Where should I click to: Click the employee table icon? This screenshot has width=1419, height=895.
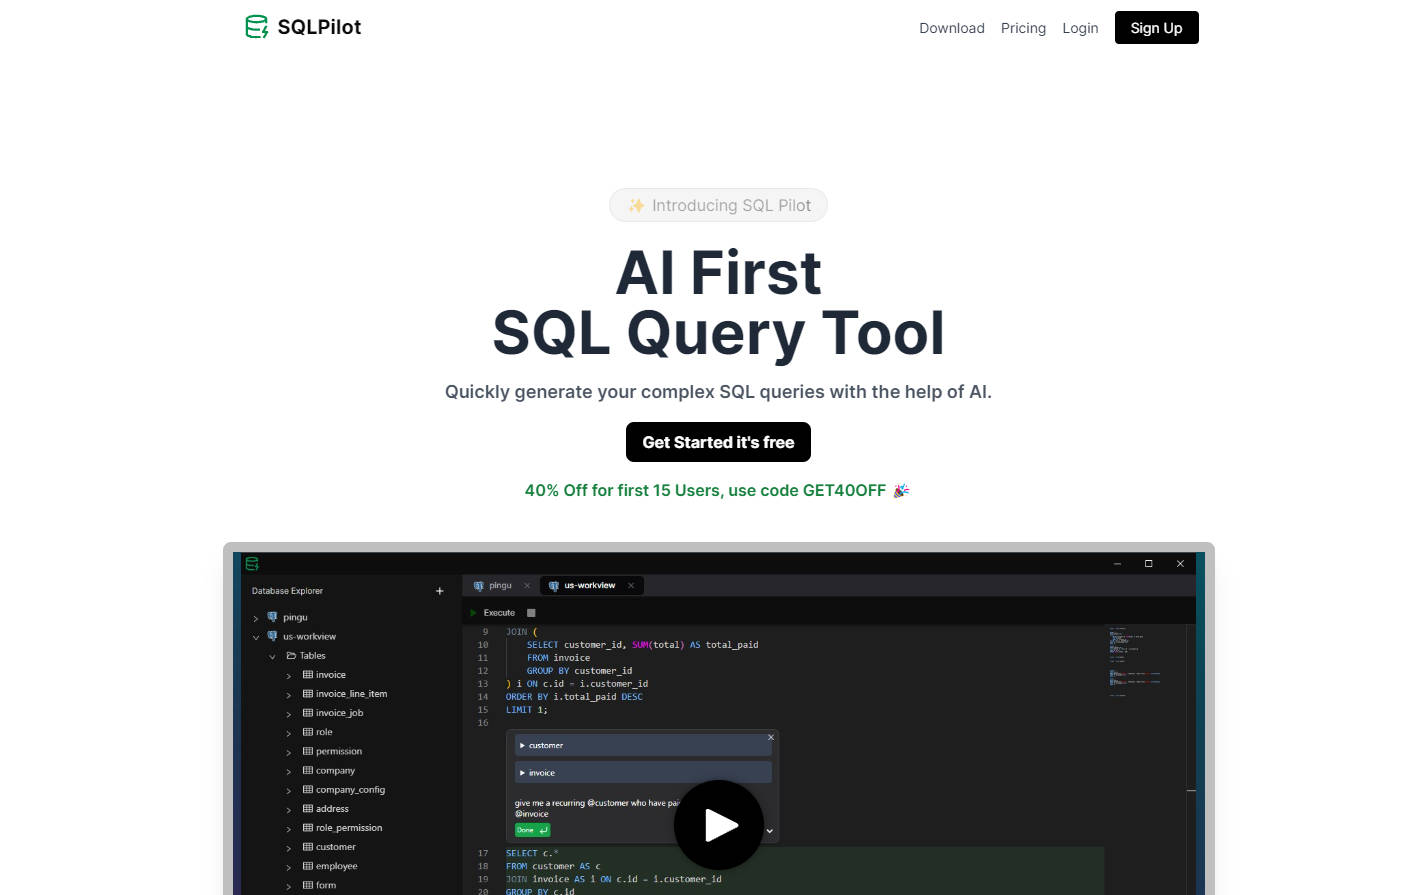(x=308, y=866)
